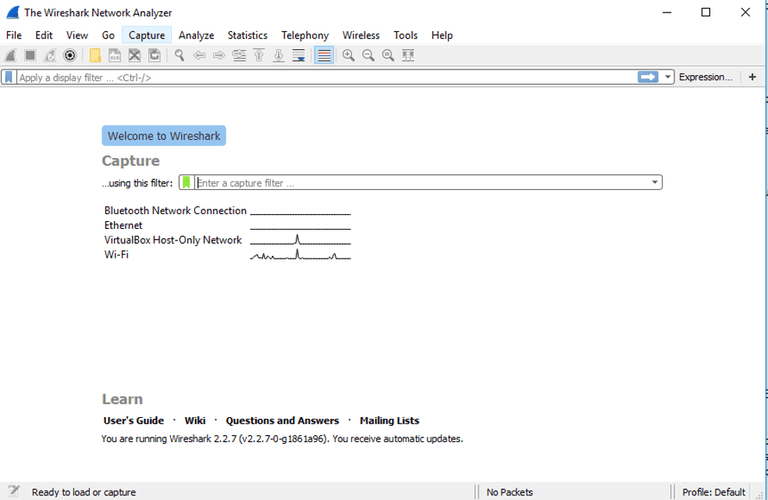Open the Go menu
Screen dimensions: 768x500
point(108,35)
